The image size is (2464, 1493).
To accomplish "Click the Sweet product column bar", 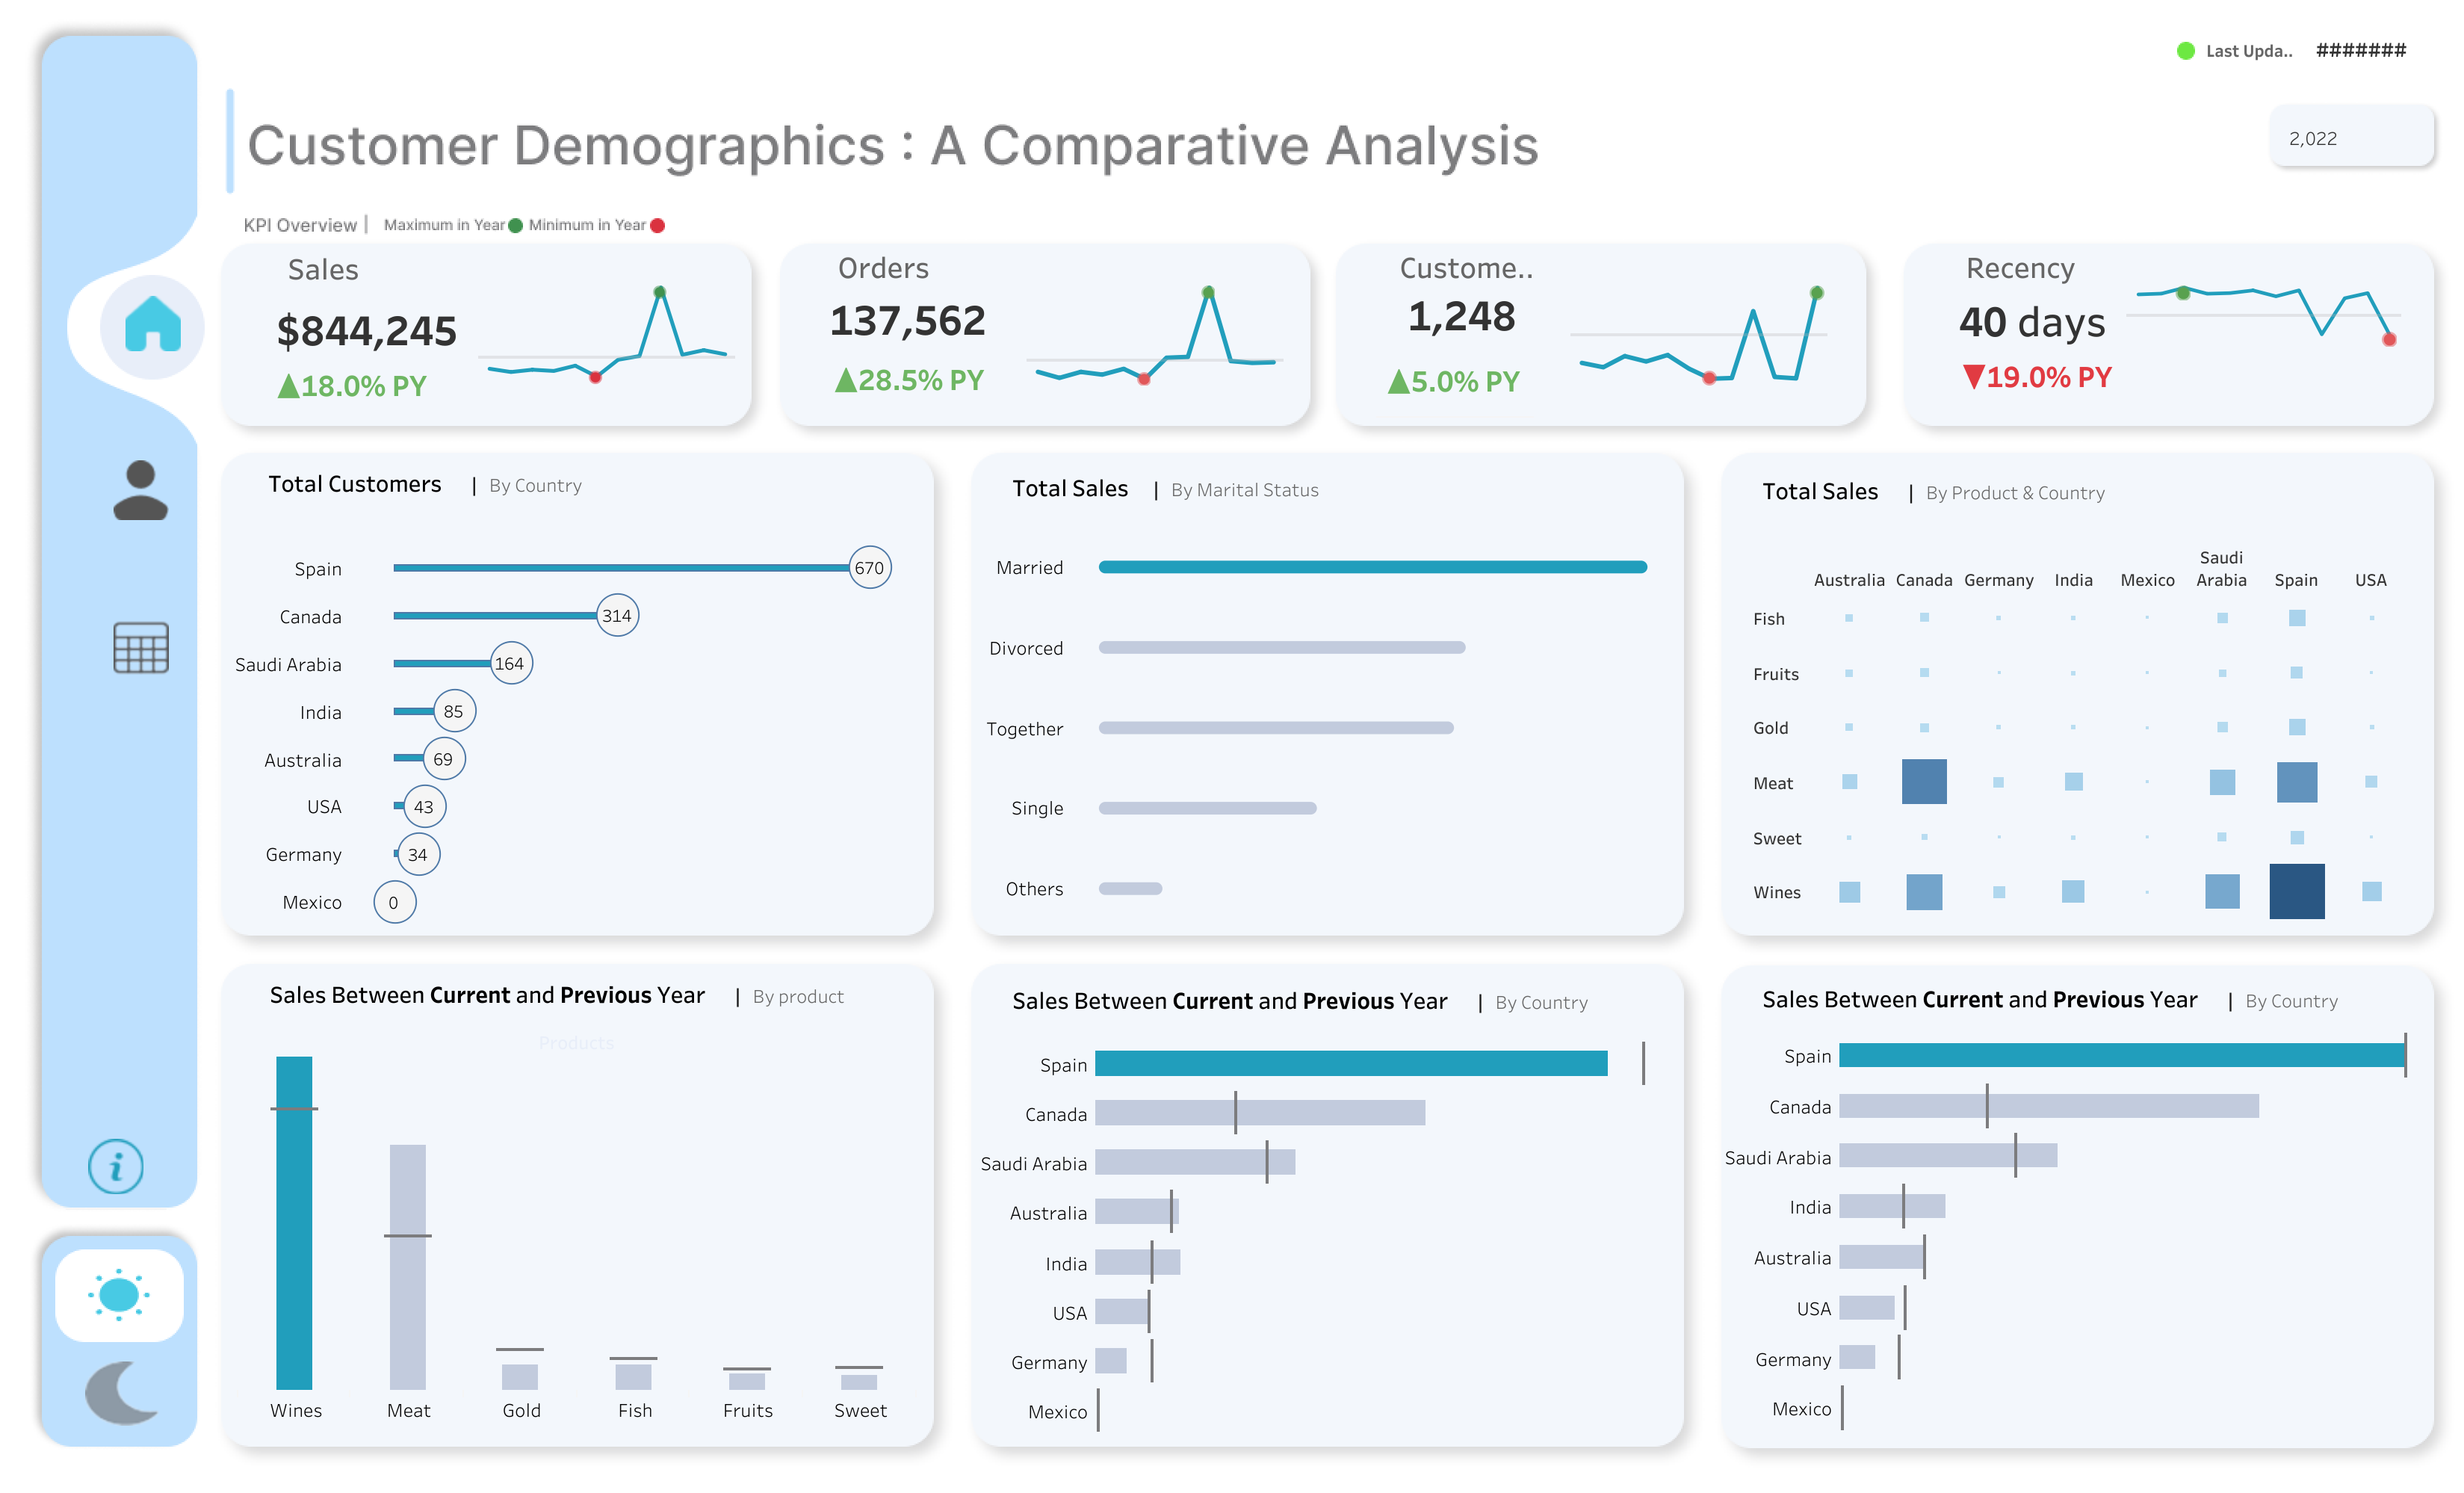I will tap(859, 1382).
